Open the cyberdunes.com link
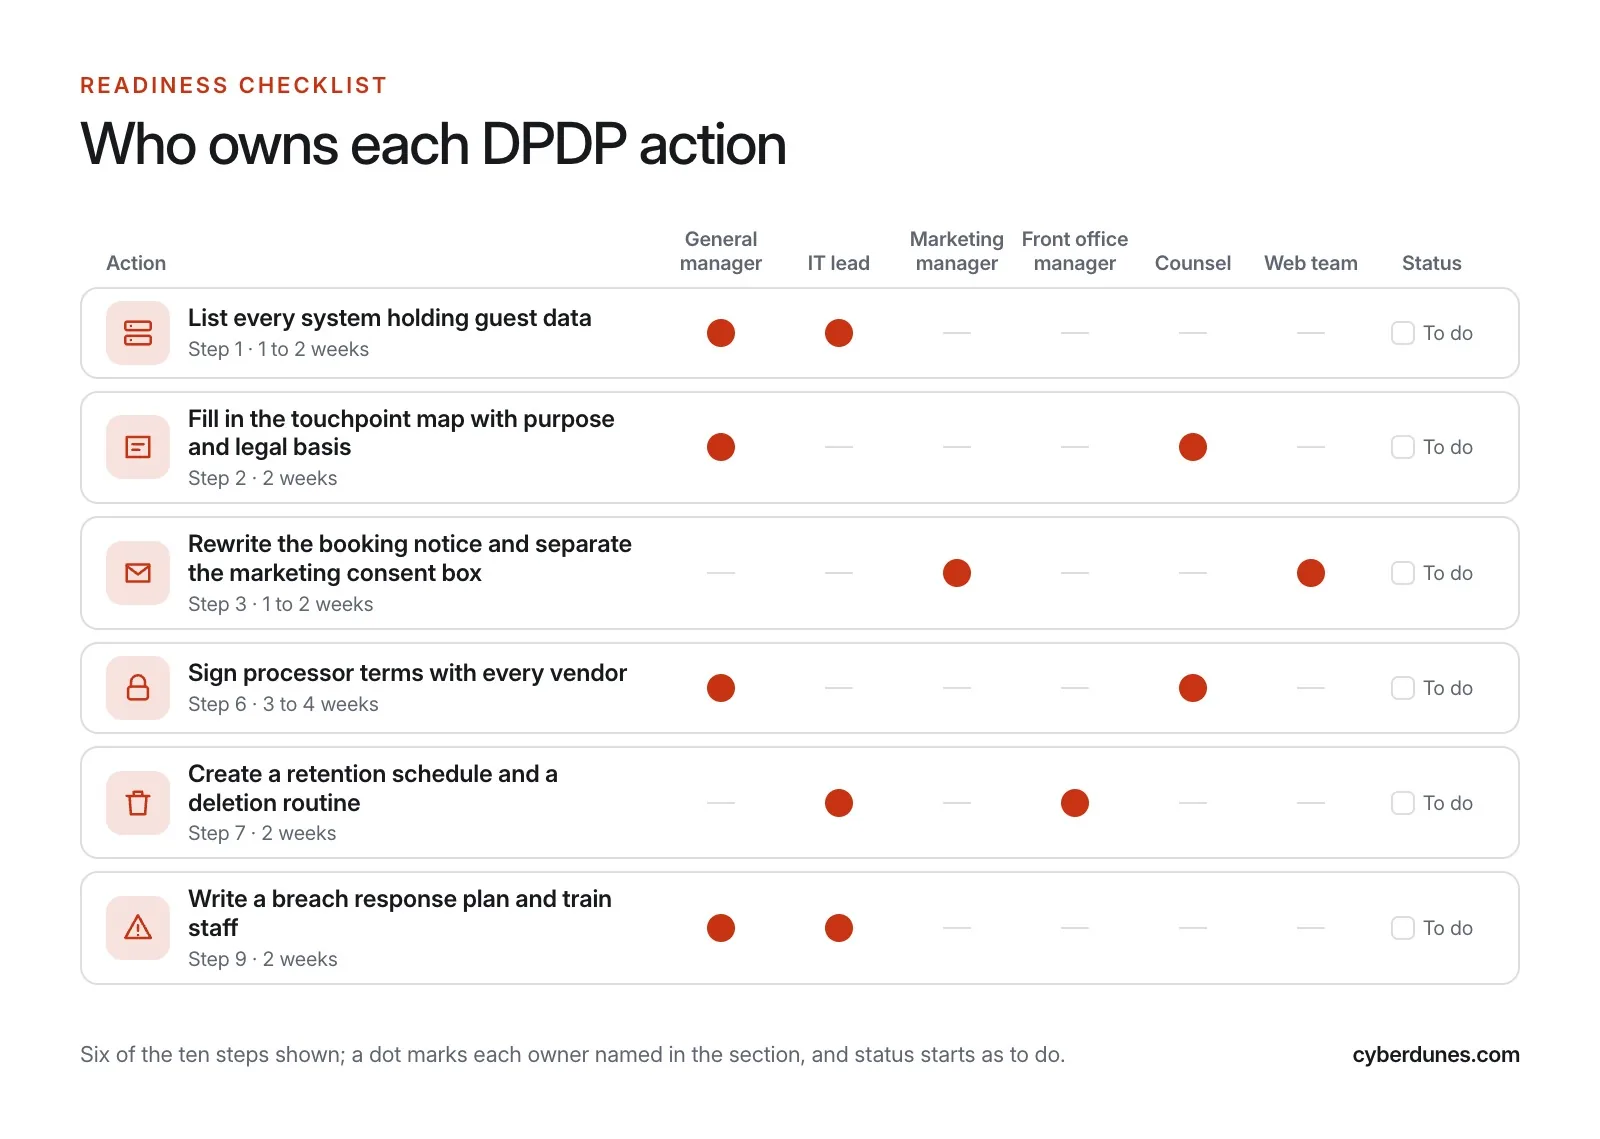1600x1139 pixels. coord(1436,1055)
